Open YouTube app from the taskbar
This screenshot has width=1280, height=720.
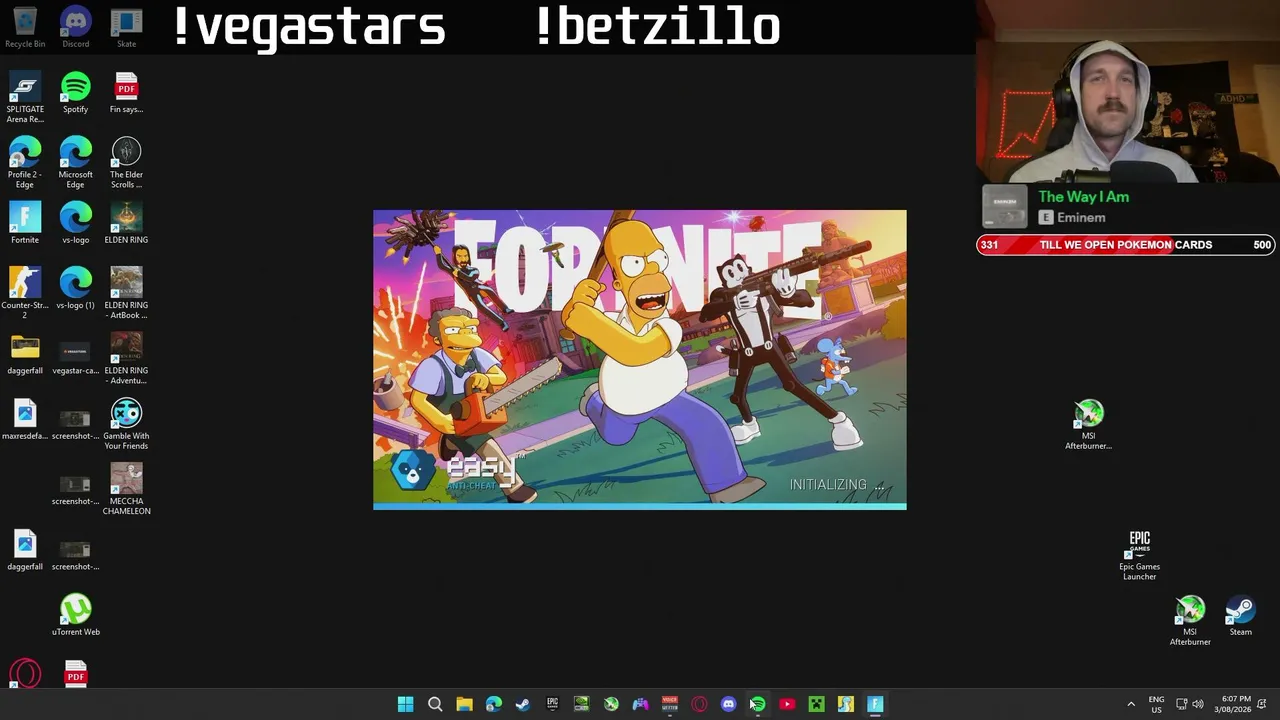[x=787, y=704]
